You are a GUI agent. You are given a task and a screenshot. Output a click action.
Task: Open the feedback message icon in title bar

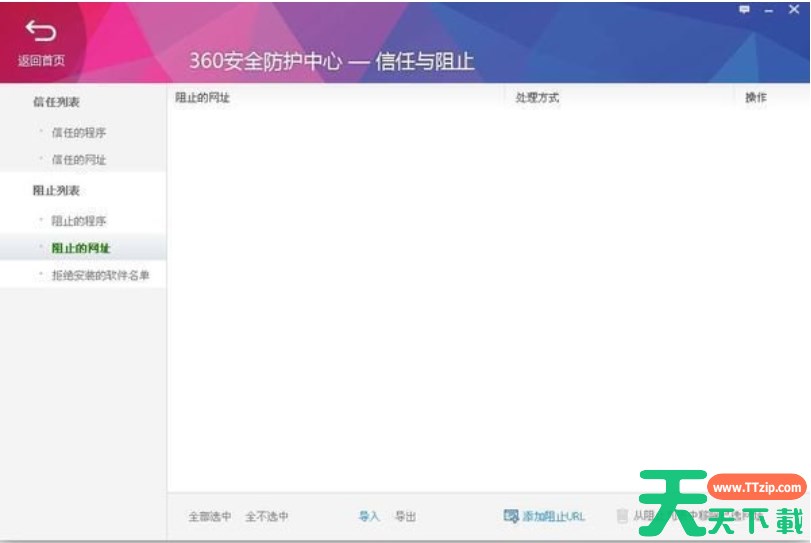[744, 9]
